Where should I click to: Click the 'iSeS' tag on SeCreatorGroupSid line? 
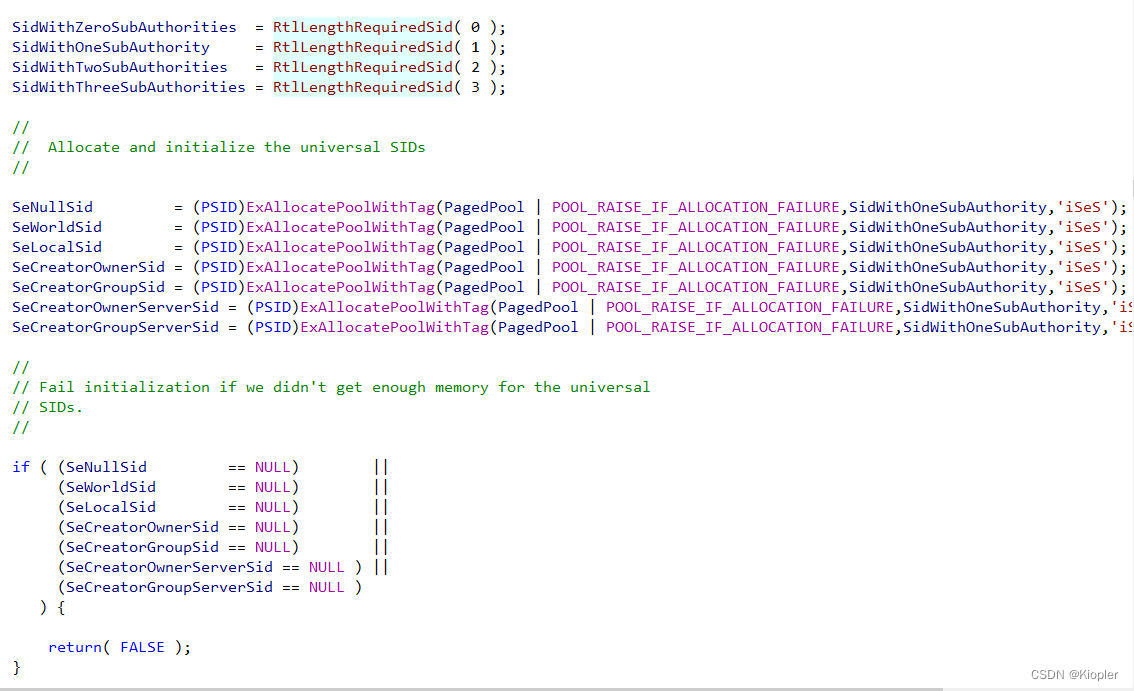pos(1083,287)
